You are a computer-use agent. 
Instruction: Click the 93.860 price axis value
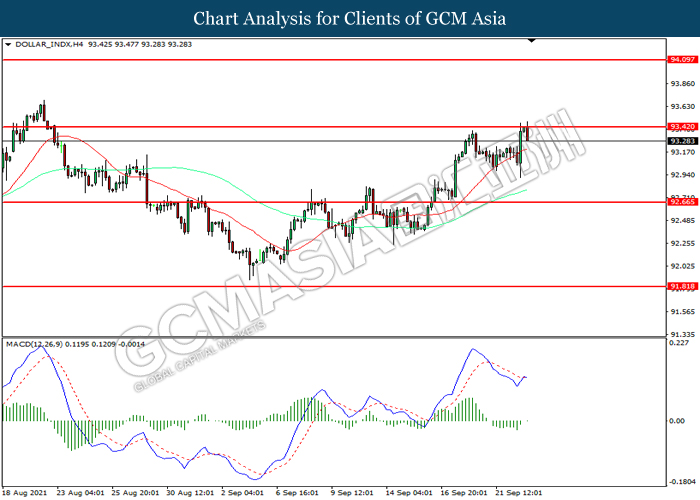(x=683, y=83)
